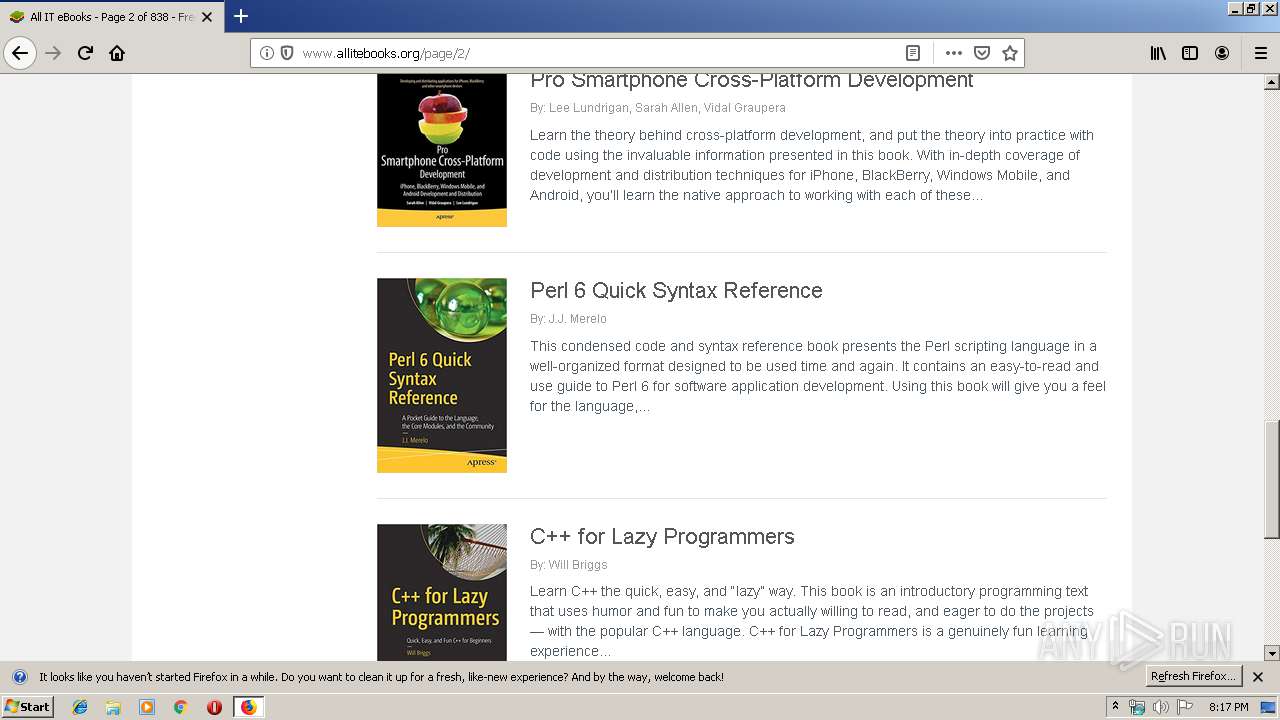This screenshot has width=1280, height=720.
Task: Click the C++ for Lazy Programmers cover
Action: click(x=442, y=592)
